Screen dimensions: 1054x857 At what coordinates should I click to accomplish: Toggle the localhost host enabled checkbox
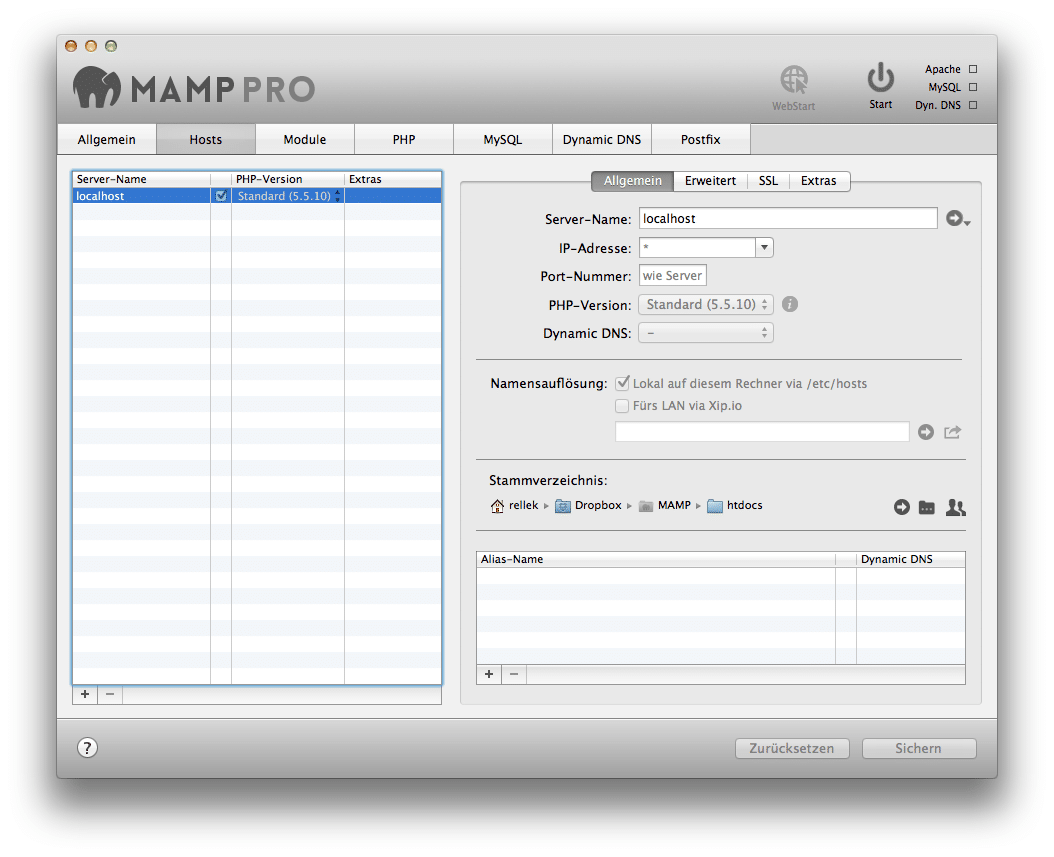pyautogui.click(x=220, y=196)
